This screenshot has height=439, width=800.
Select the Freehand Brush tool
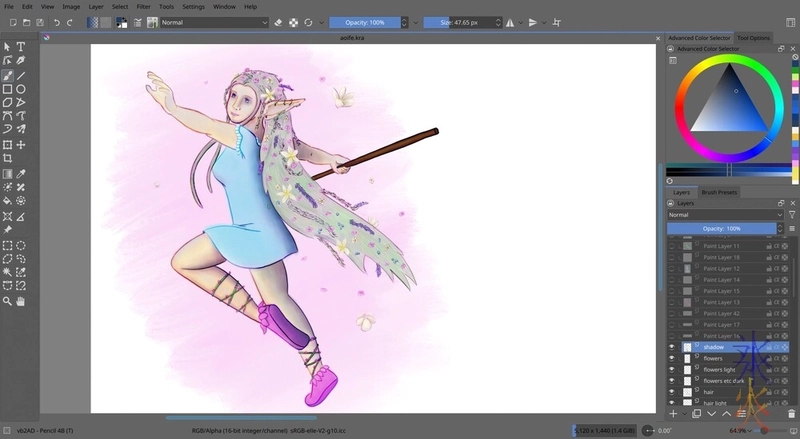pos(8,75)
